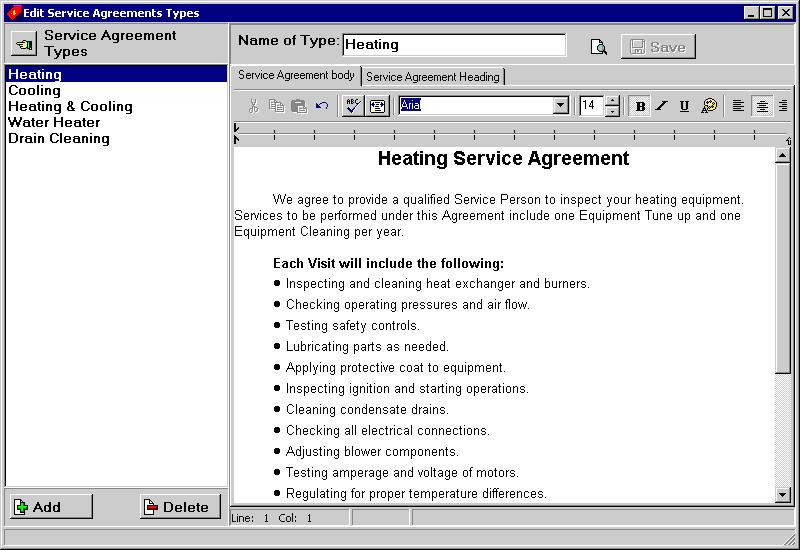Click the Add button
Screen dimensions: 800x550
(x=52, y=507)
